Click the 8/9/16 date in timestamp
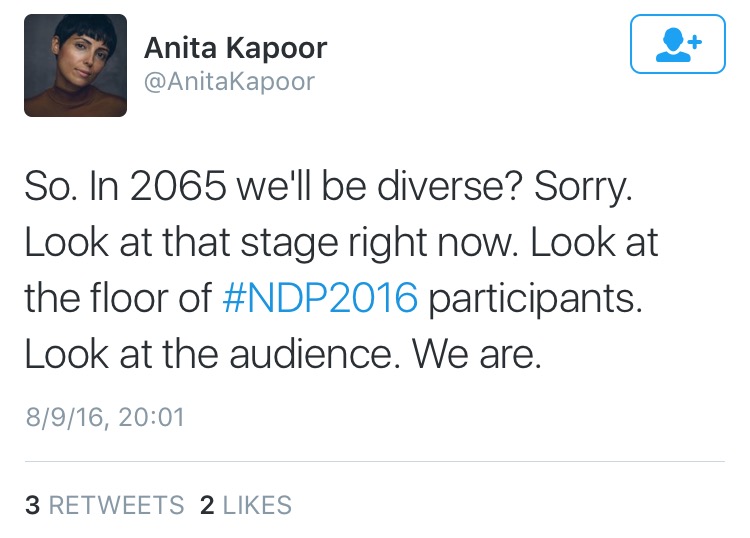Screen dimensions: 750x538 (65, 416)
